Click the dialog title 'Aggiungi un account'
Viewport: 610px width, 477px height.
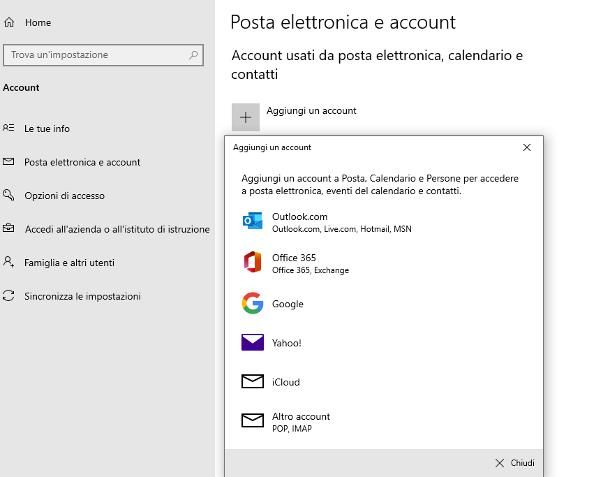(x=272, y=147)
